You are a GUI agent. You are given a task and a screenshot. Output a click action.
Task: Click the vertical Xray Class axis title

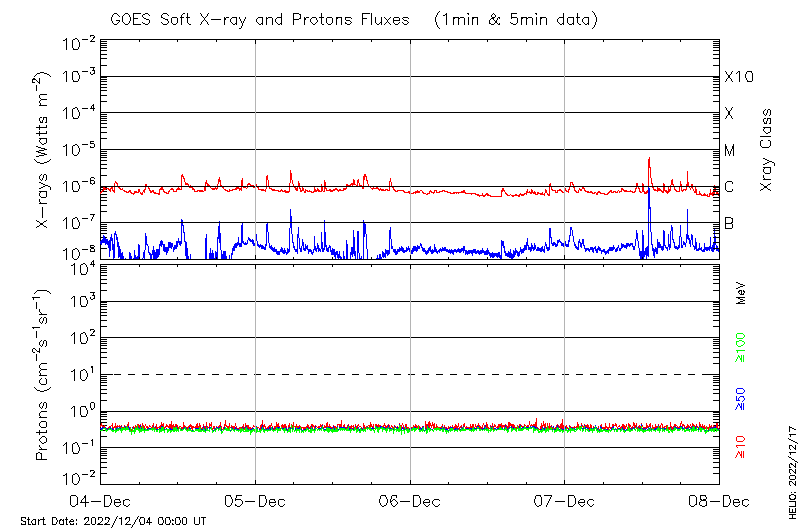[767, 150]
